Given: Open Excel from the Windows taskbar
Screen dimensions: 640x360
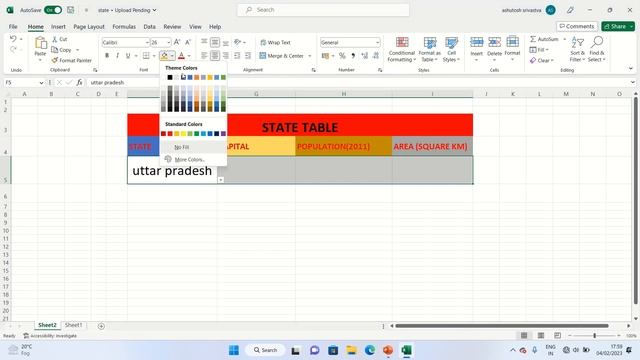Looking at the screenshot, I should [407, 350].
